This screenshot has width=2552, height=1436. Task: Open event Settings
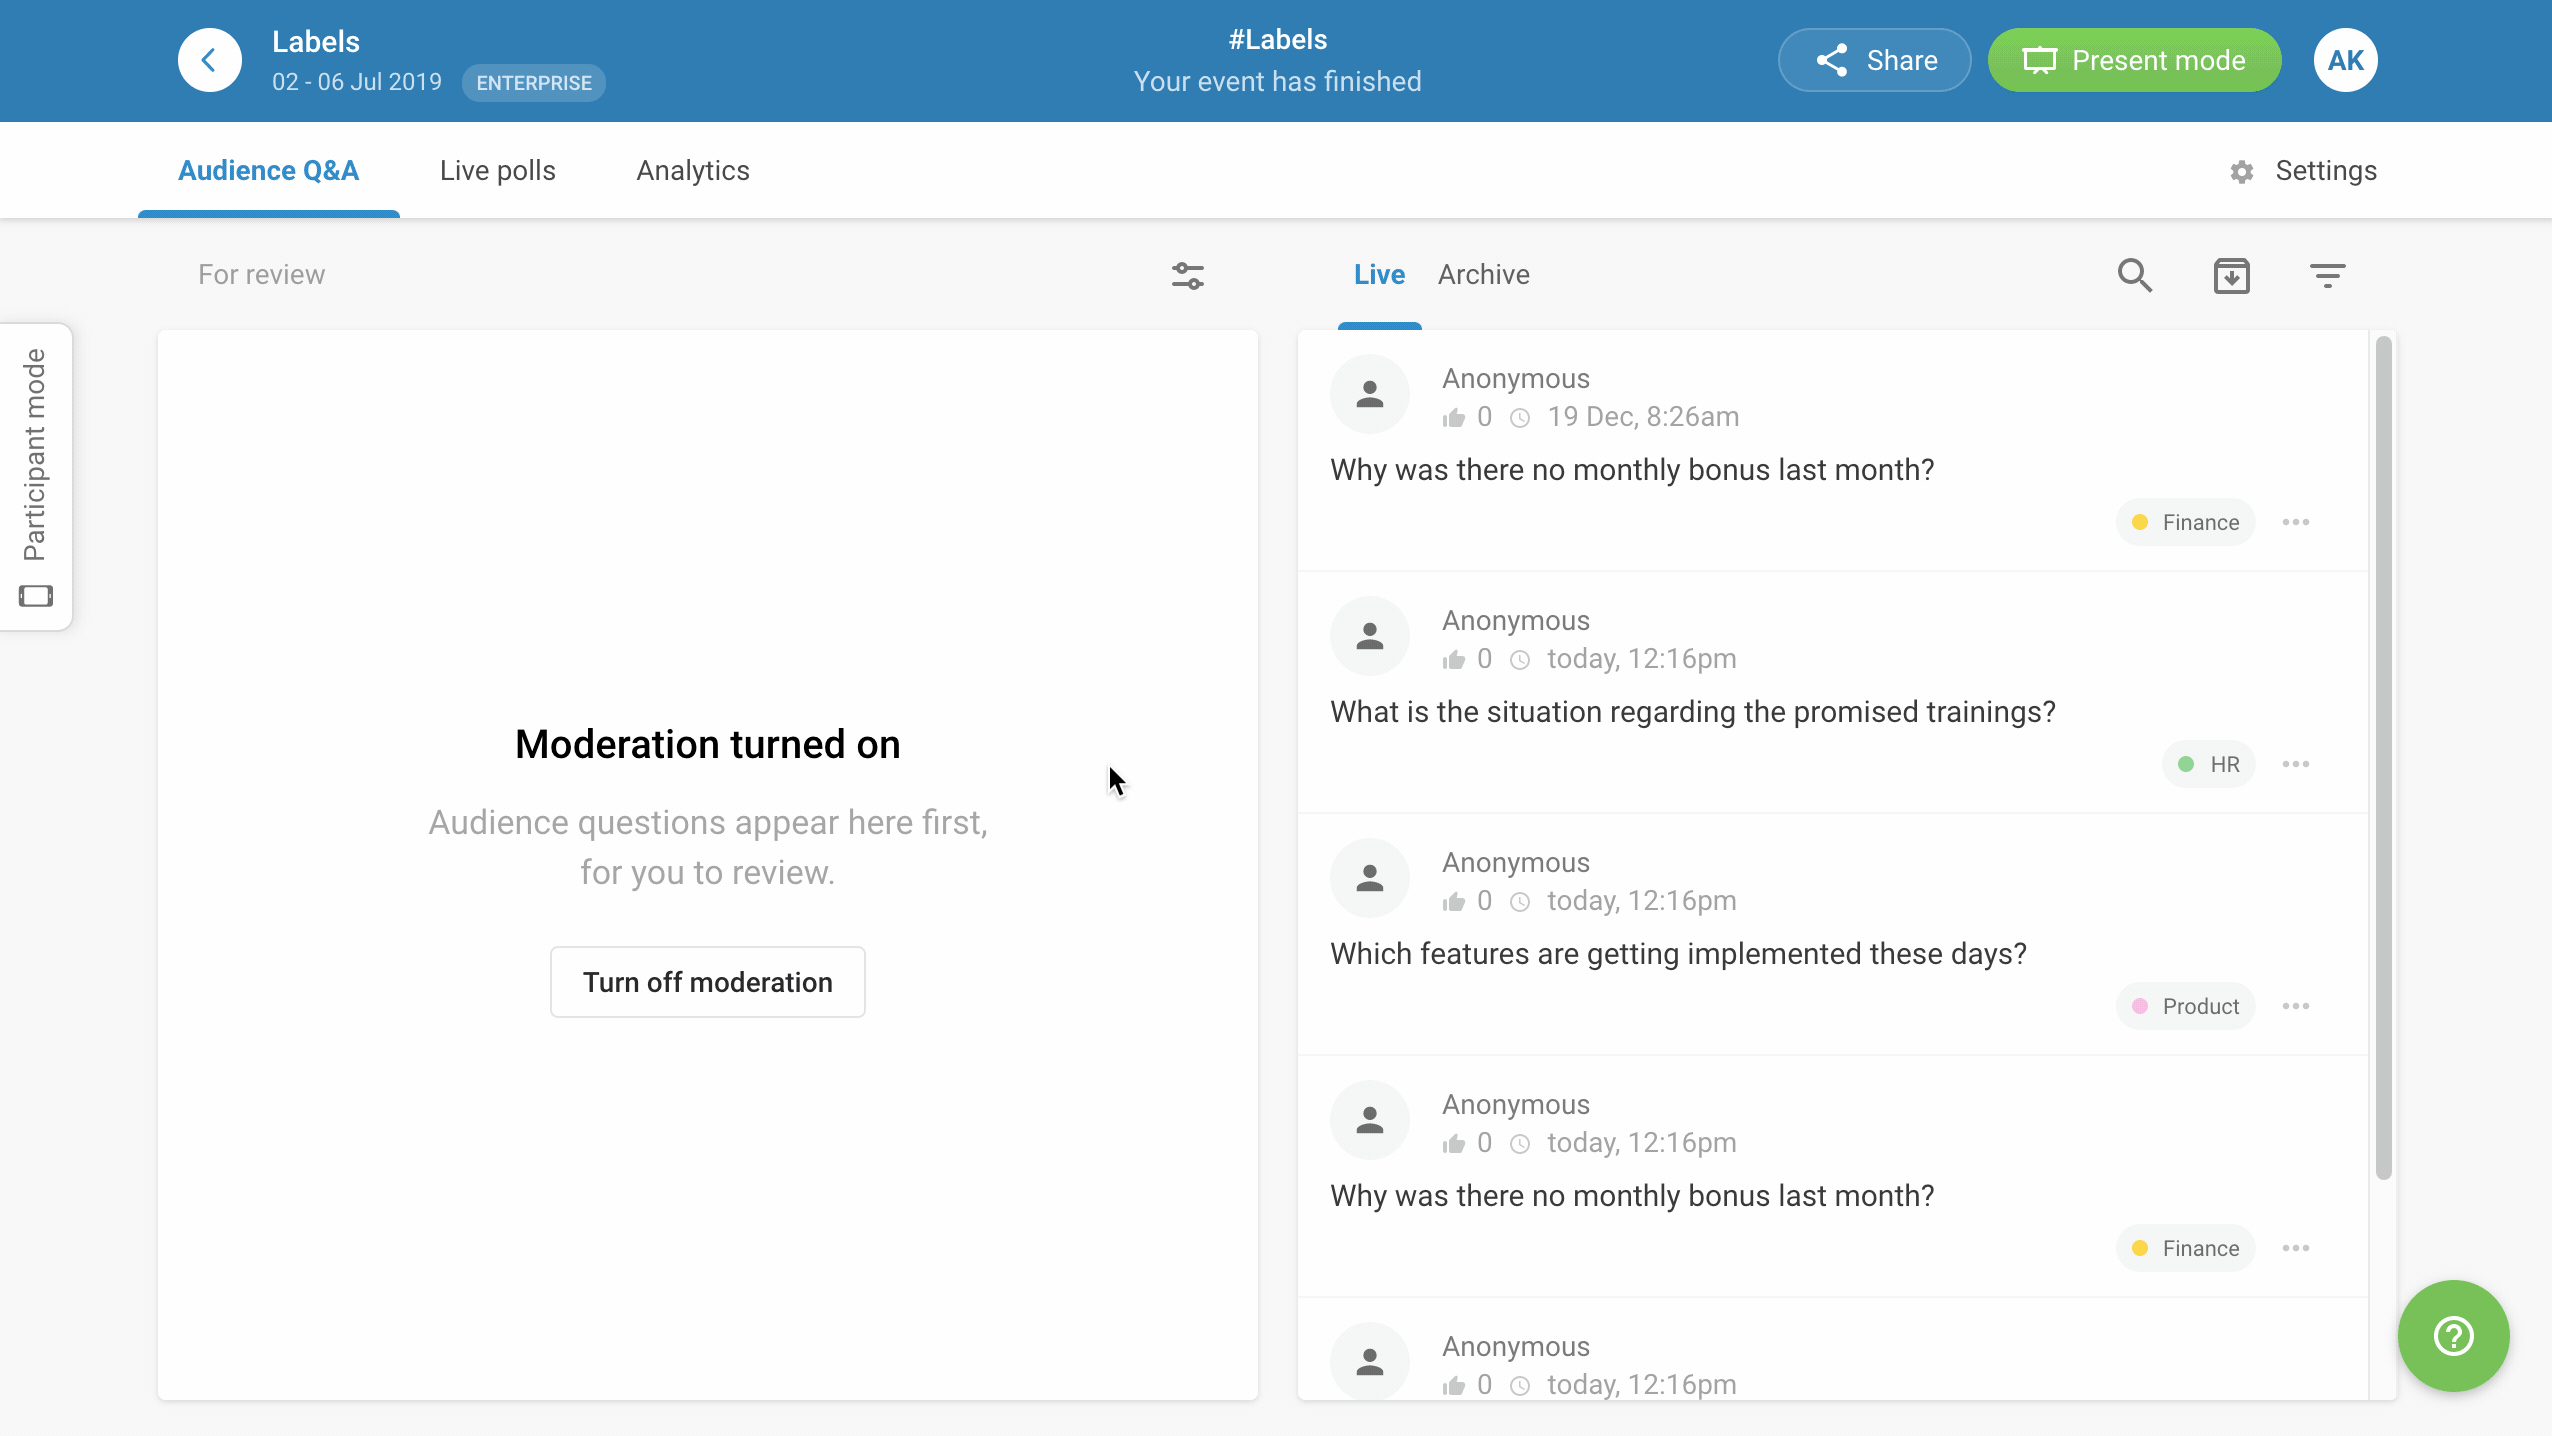click(2303, 171)
